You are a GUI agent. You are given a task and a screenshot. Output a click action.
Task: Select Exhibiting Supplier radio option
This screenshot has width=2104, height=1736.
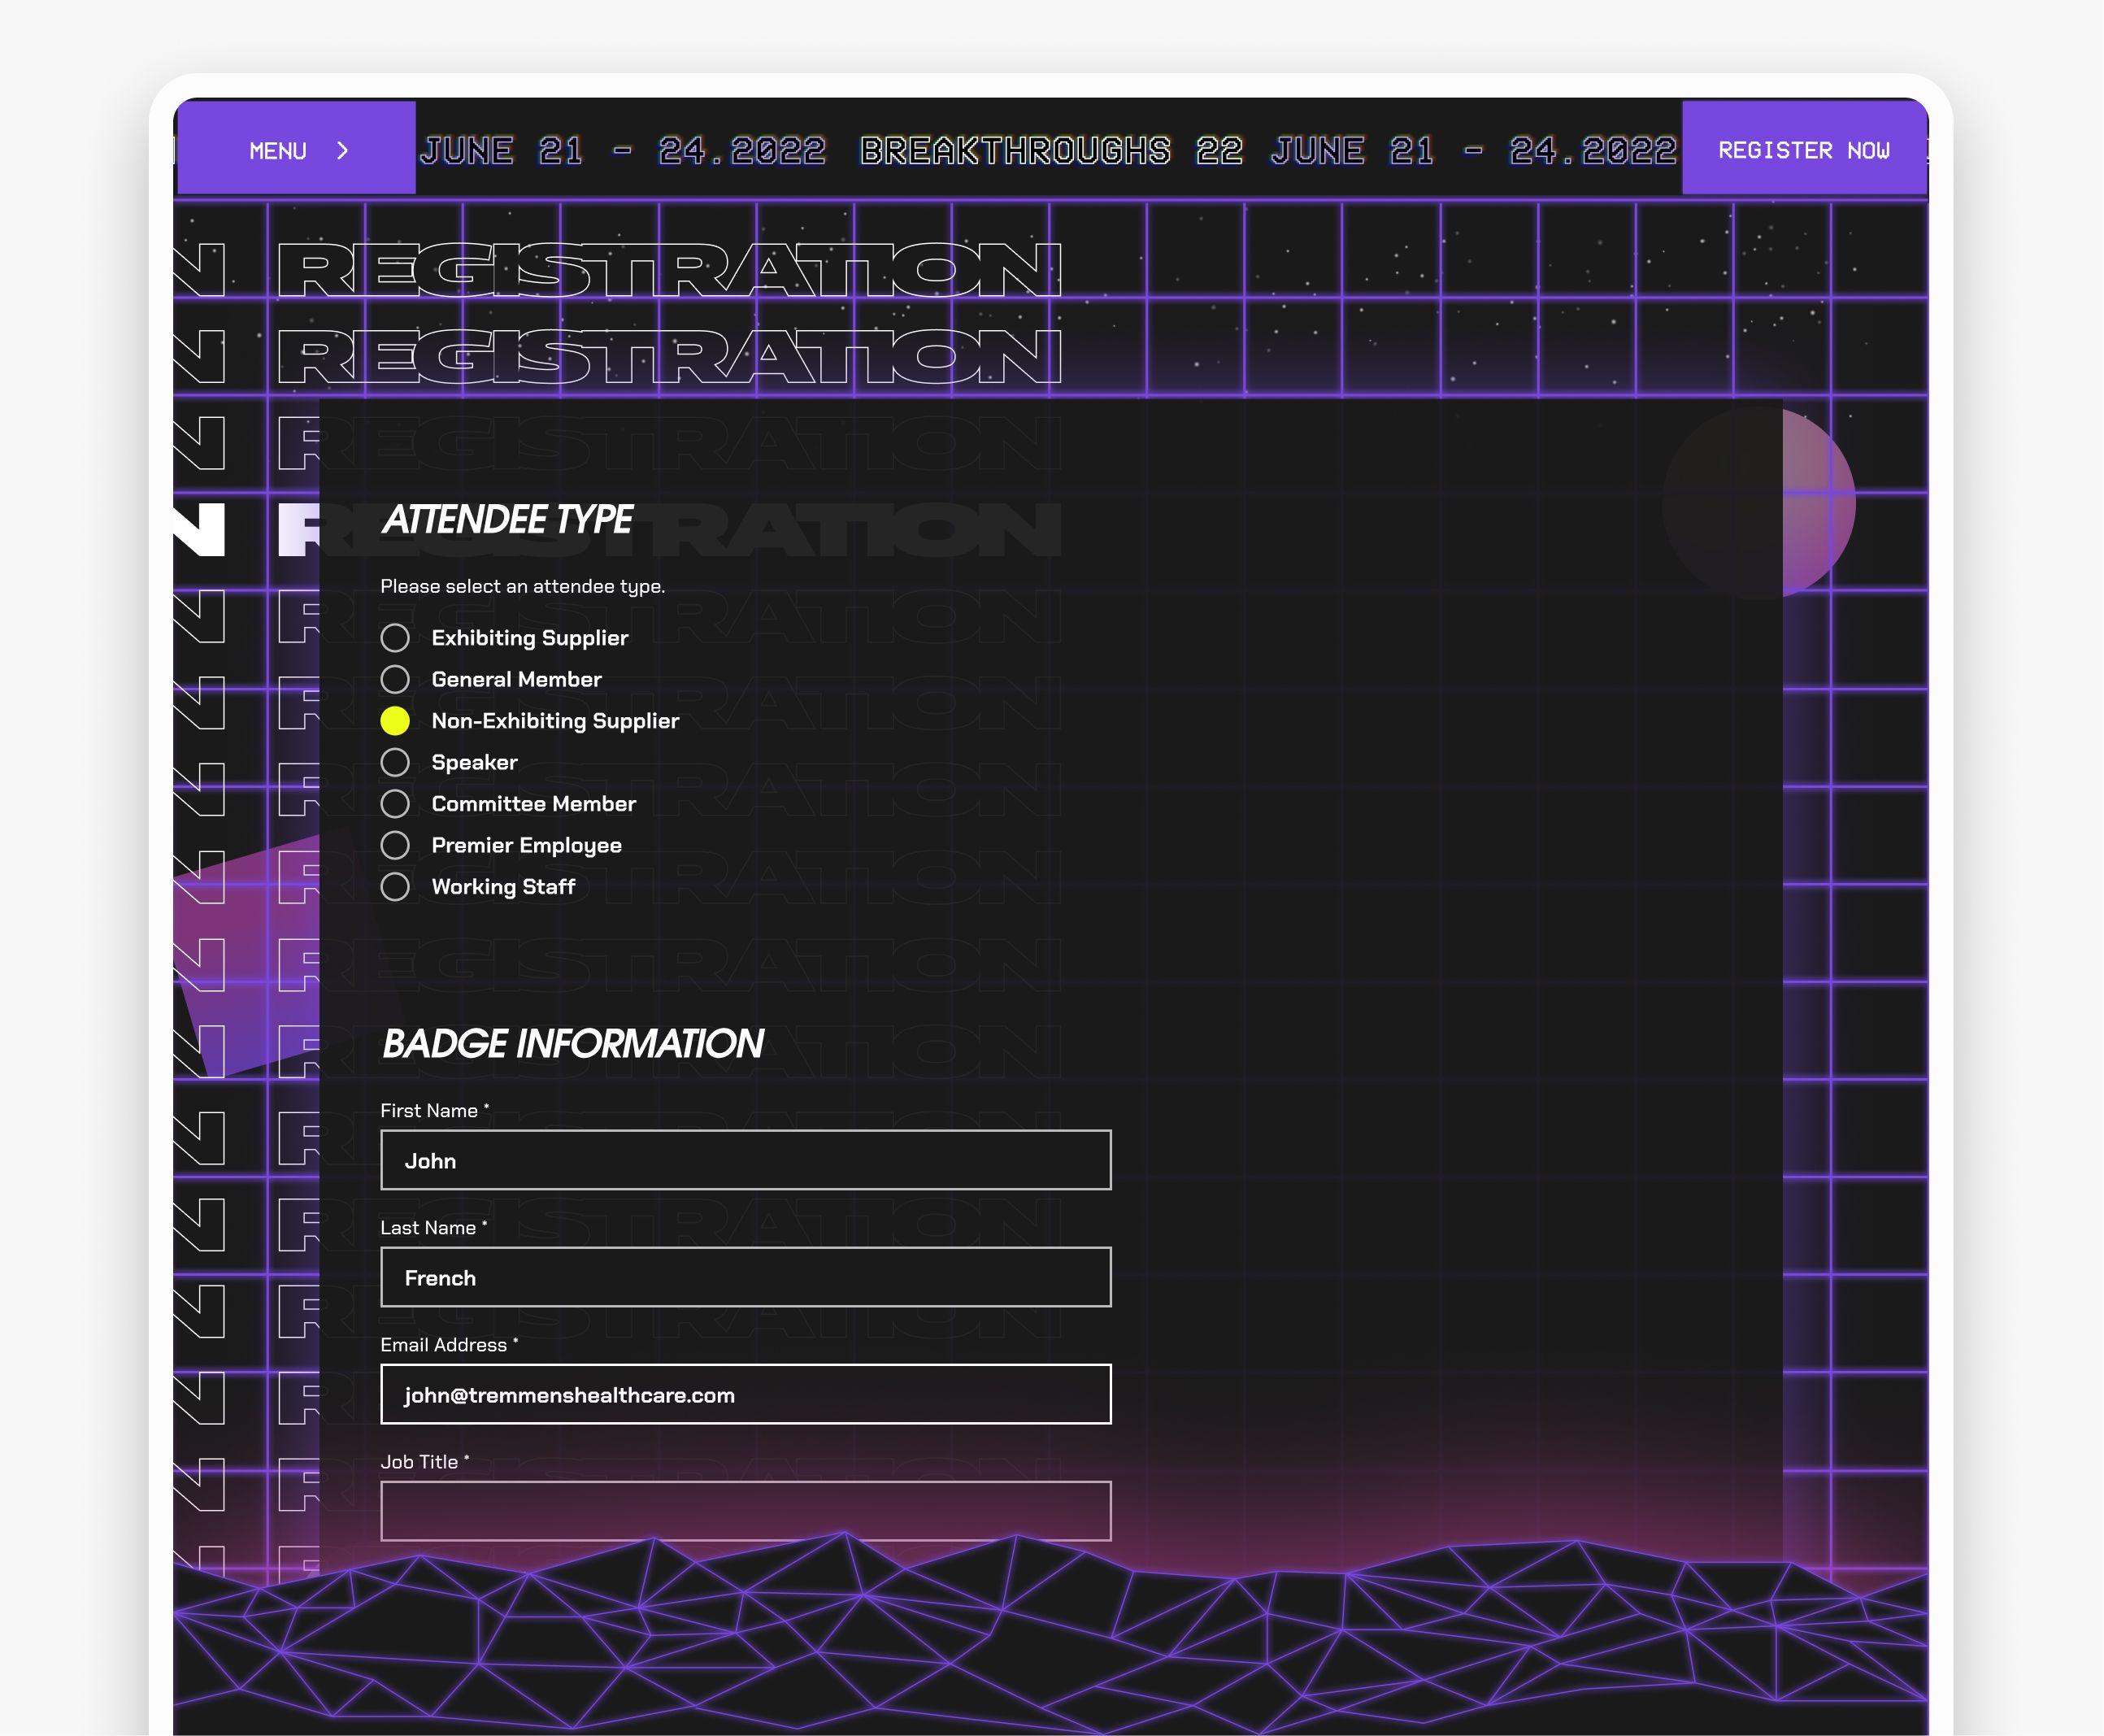[x=395, y=638]
